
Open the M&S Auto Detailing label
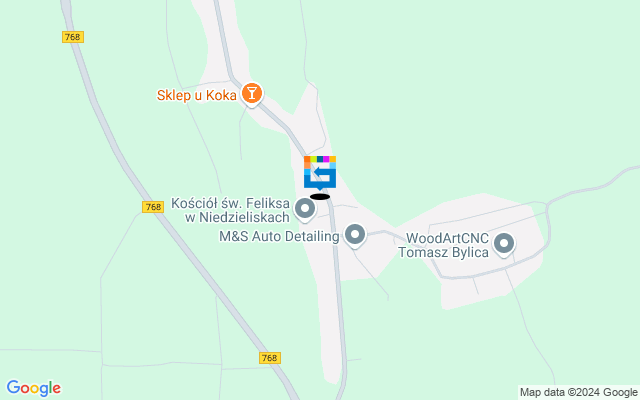tap(279, 236)
